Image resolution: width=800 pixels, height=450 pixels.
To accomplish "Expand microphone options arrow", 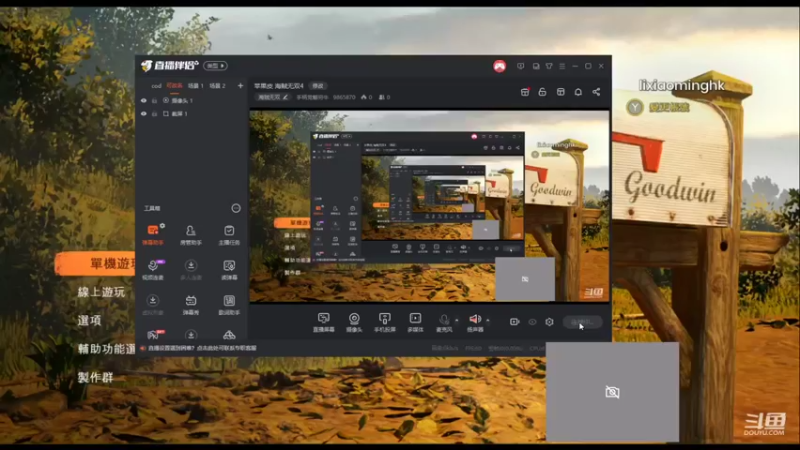I will click(457, 320).
